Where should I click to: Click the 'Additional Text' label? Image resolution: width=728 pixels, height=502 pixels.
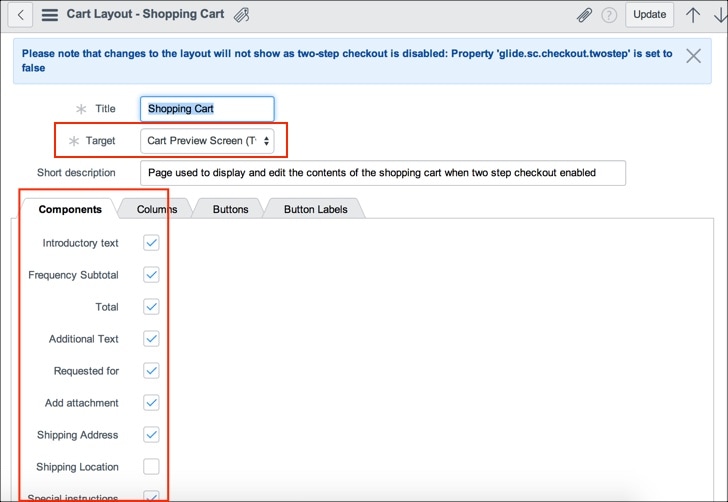click(x=84, y=339)
